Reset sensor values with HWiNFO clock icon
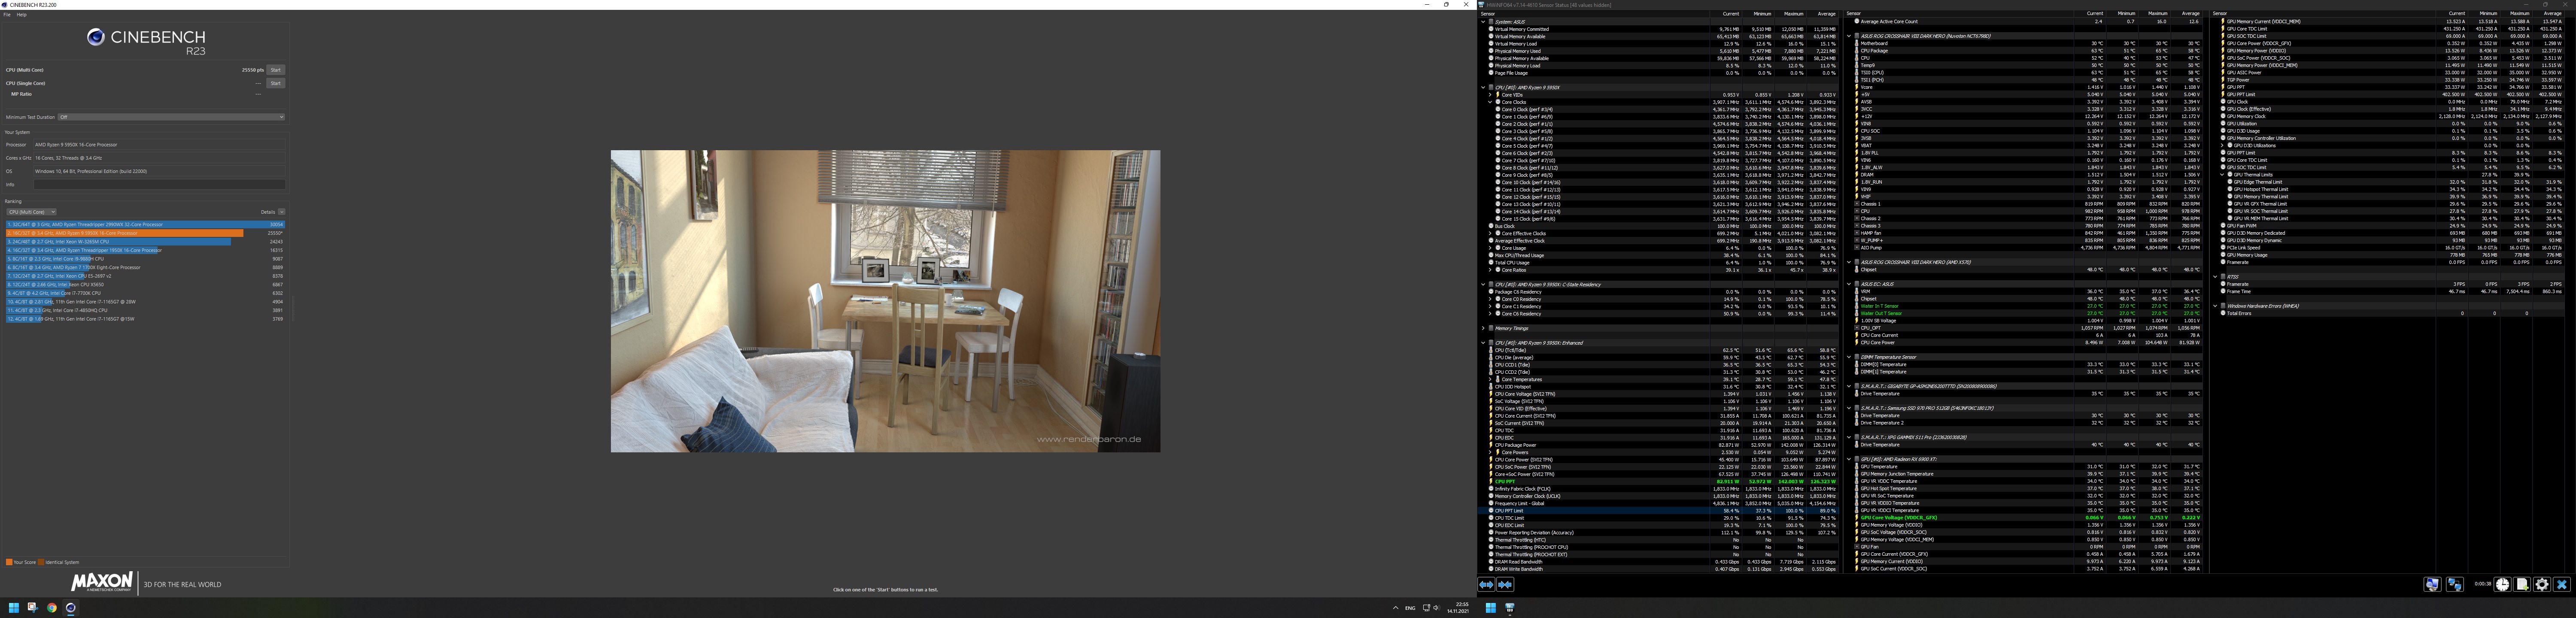 tap(2503, 585)
